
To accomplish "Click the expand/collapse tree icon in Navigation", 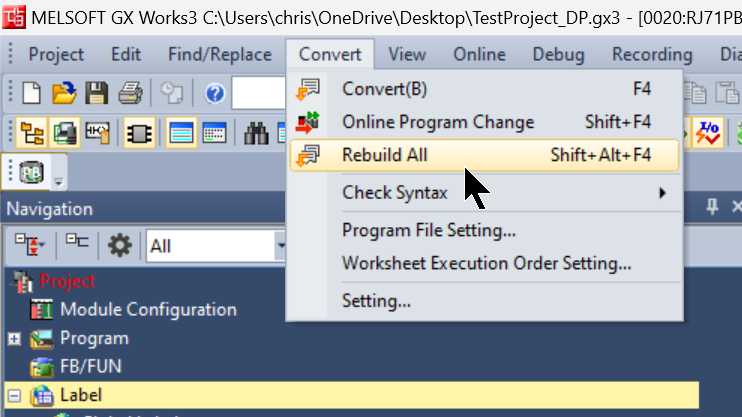I will coord(30,245).
